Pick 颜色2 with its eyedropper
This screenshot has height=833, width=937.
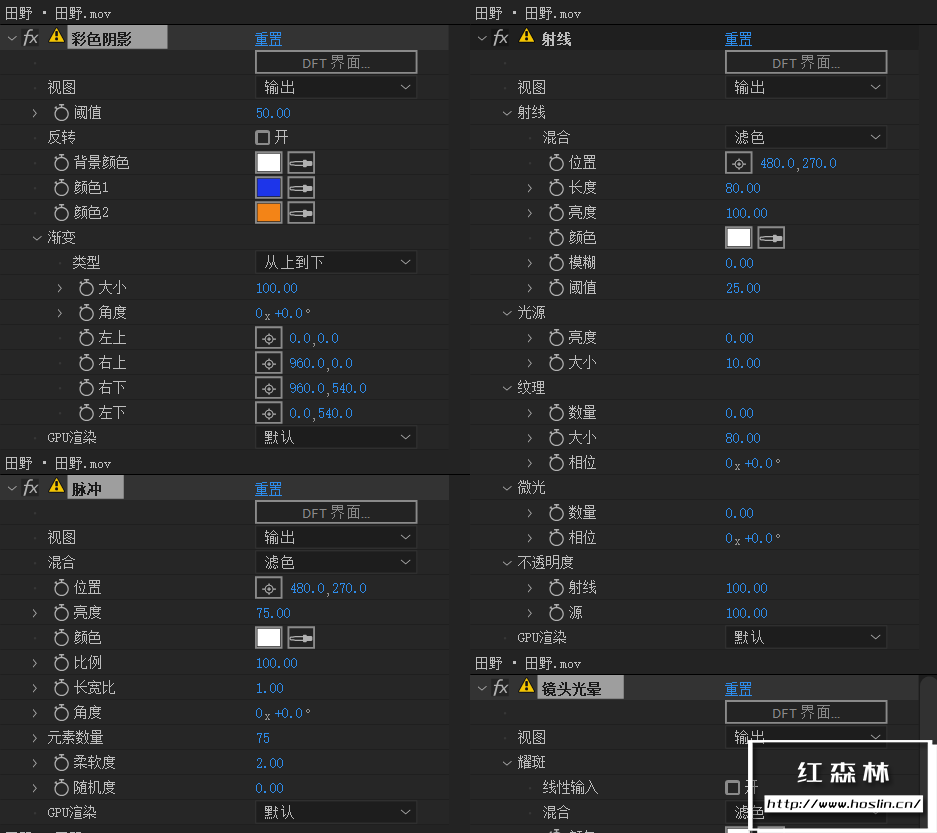tap(301, 213)
